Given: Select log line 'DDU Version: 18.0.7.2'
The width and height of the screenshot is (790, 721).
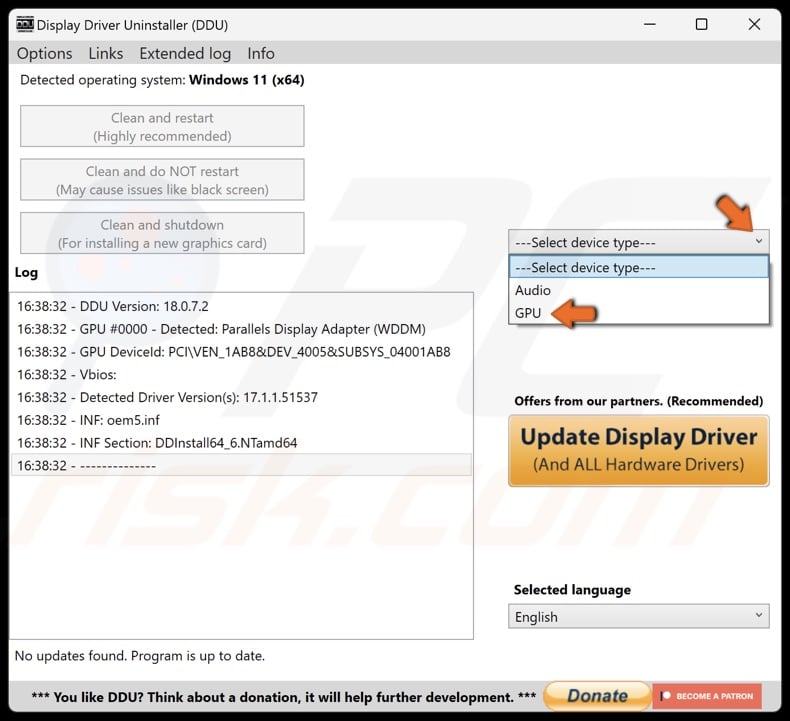Looking at the screenshot, I should [x=241, y=306].
